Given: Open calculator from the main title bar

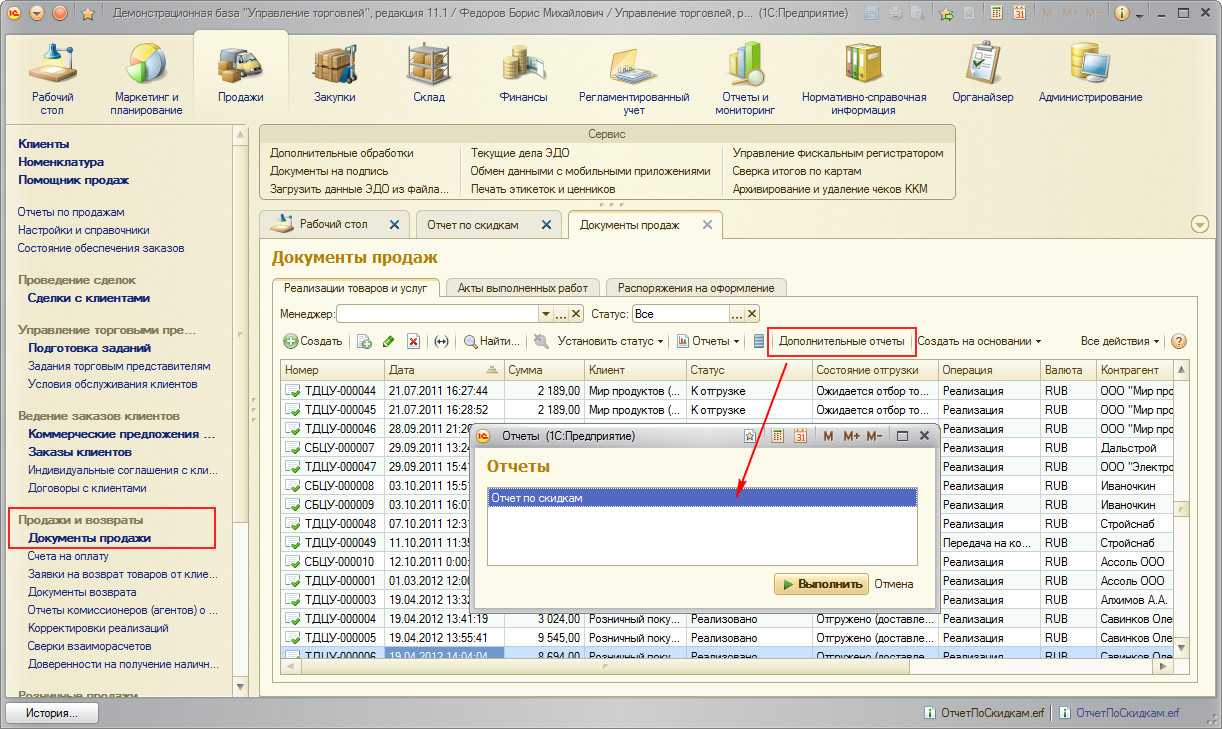Looking at the screenshot, I should 997,14.
